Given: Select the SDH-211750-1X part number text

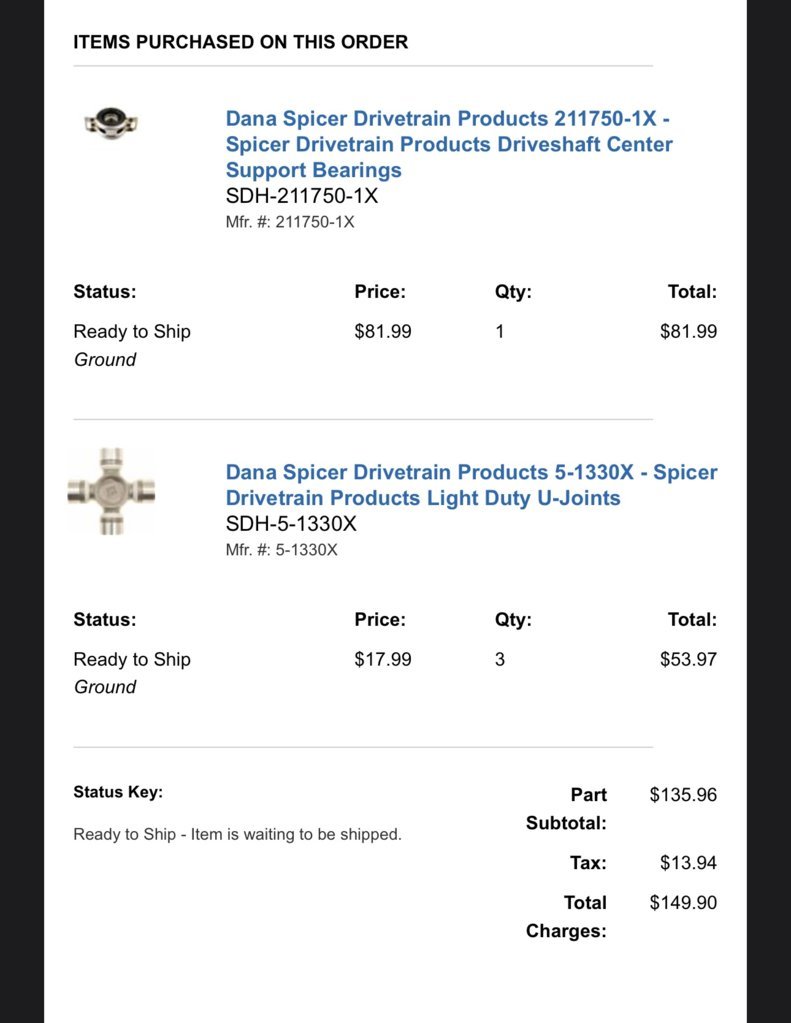Looking at the screenshot, I should click(302, 196).
